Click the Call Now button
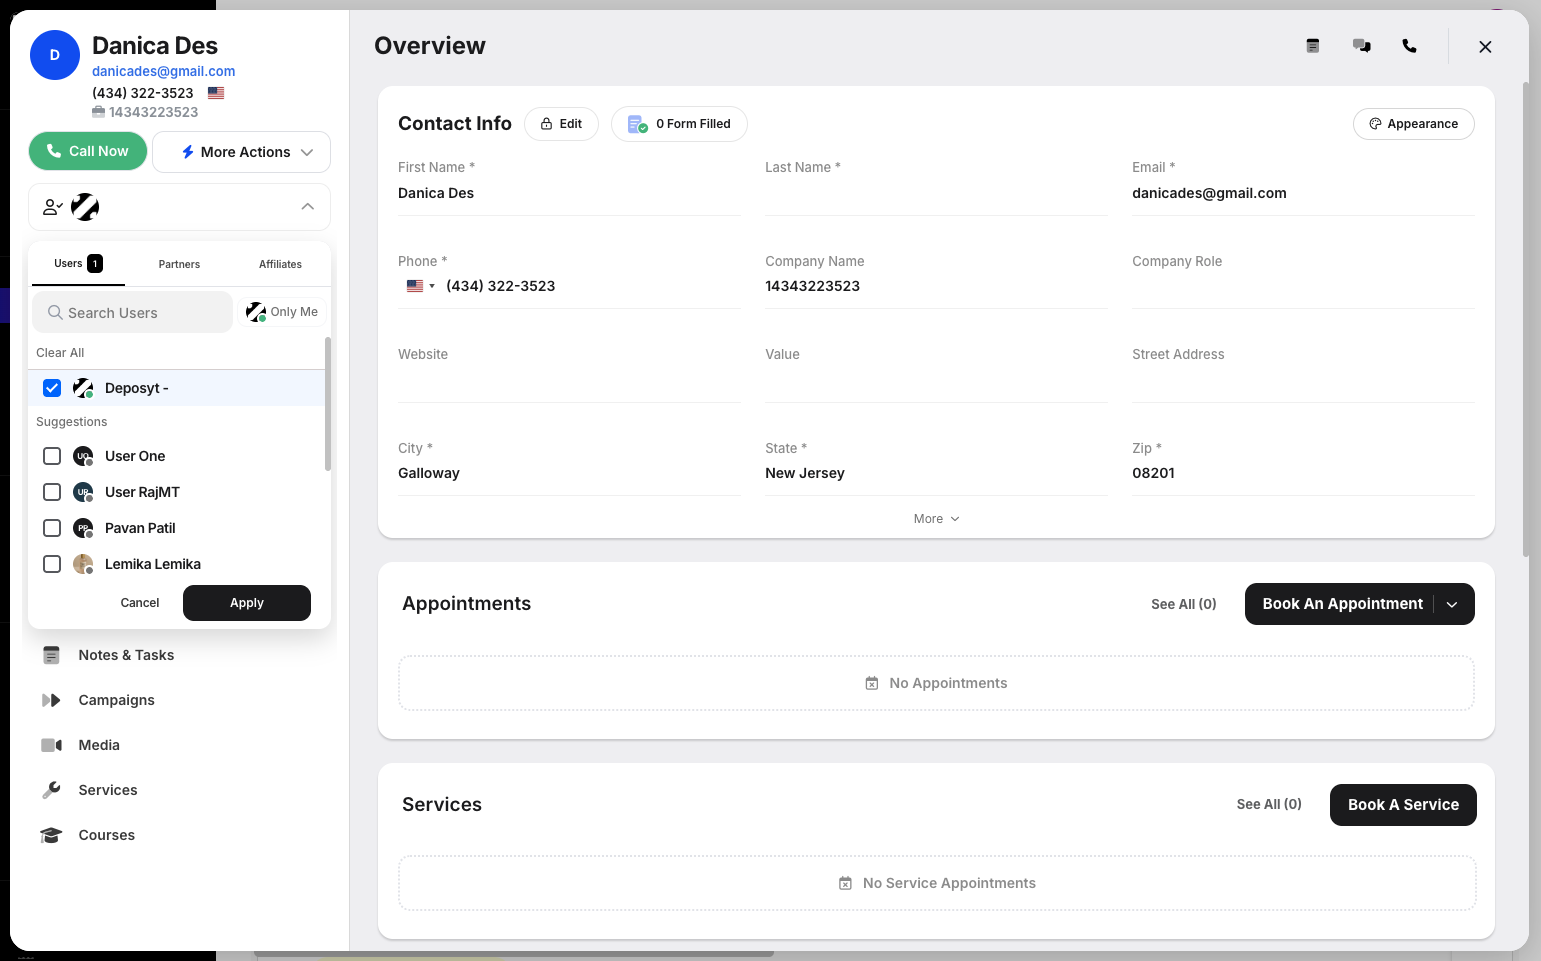This screenshot has width=1541, height=961. pos(88,151)
